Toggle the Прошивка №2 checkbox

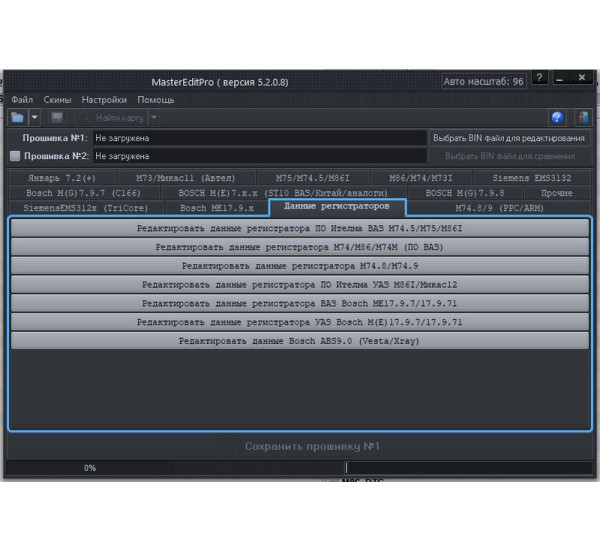(14, 156)
